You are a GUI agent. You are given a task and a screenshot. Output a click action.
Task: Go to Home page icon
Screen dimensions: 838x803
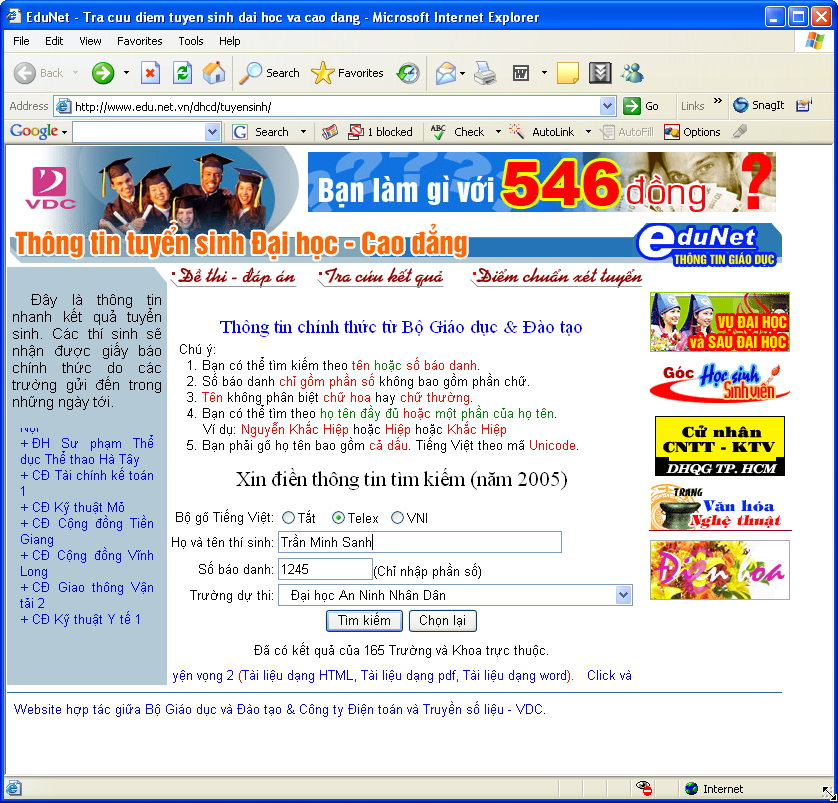(214, 73)
